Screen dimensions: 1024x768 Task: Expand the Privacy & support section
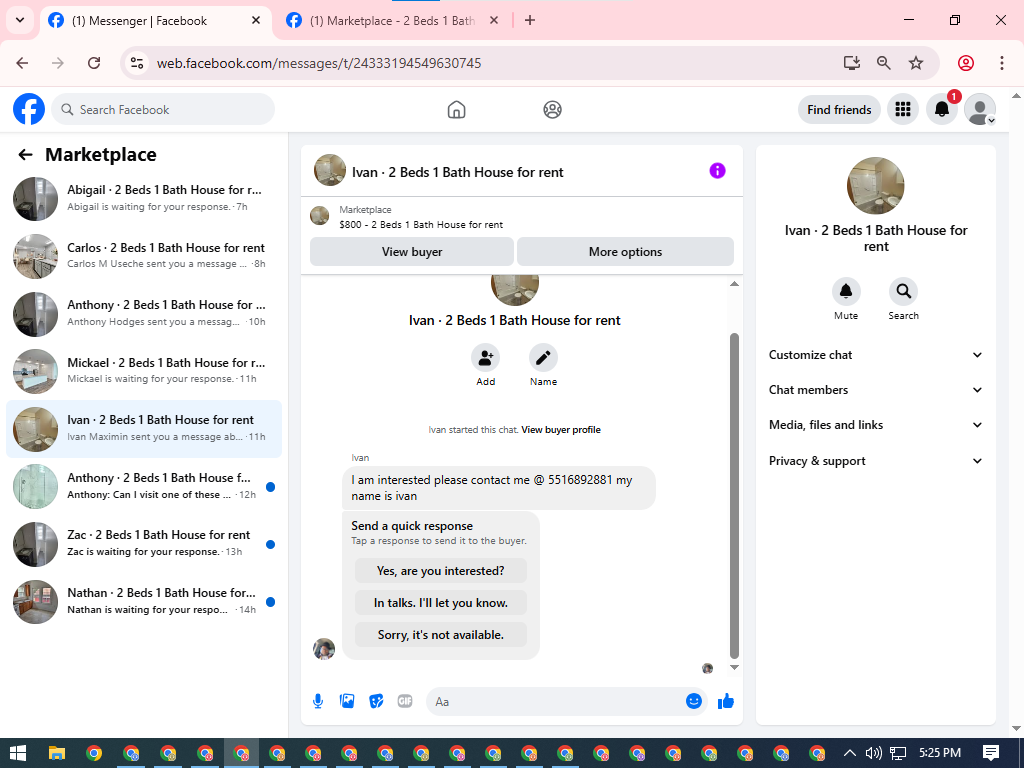pyautogui.click(x=876, y=461)
